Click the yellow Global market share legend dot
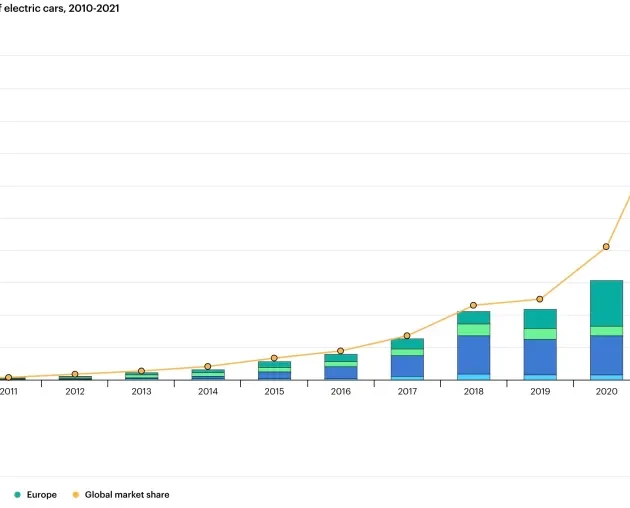Image resolution: width=630 pixels, height=508 pixels. (x=75, y=495)
